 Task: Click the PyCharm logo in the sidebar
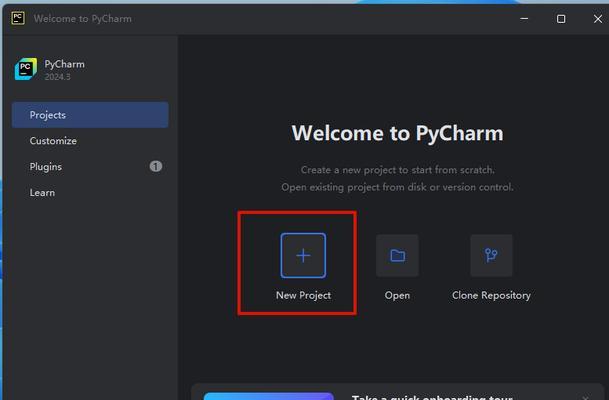26,69
